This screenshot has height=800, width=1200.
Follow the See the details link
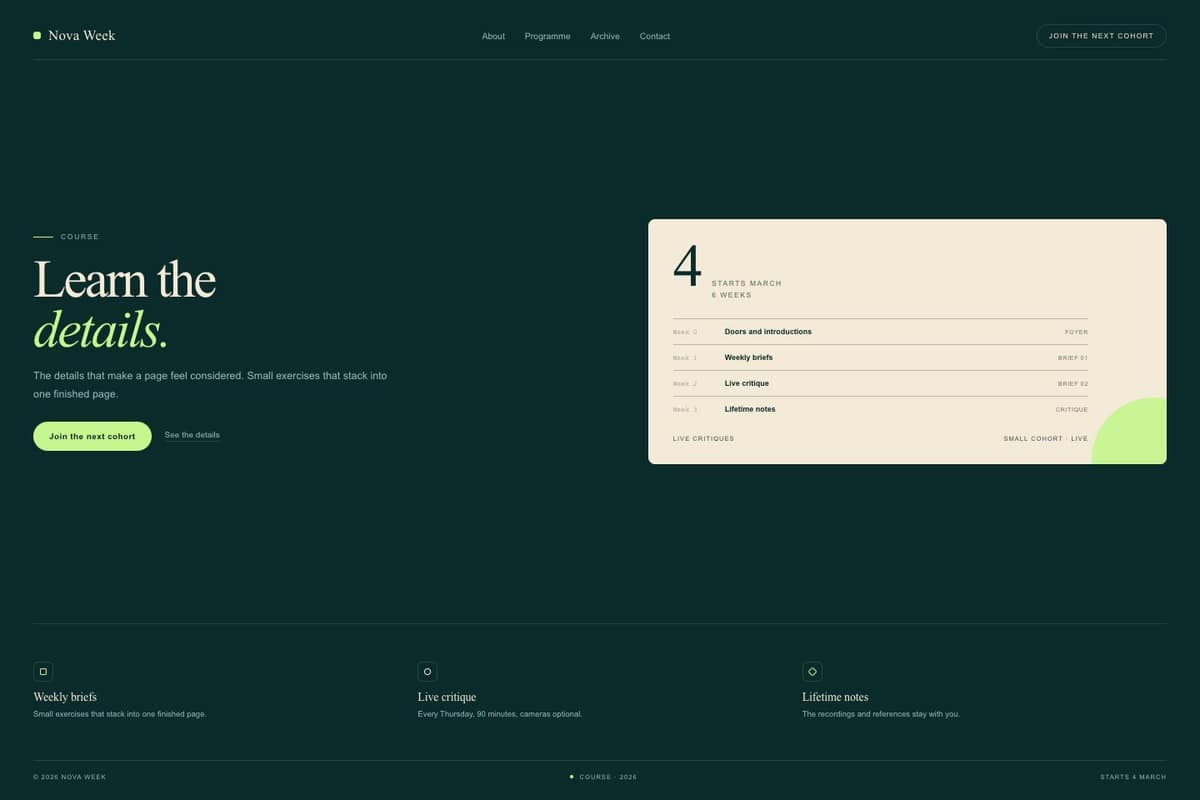(192, 435)
